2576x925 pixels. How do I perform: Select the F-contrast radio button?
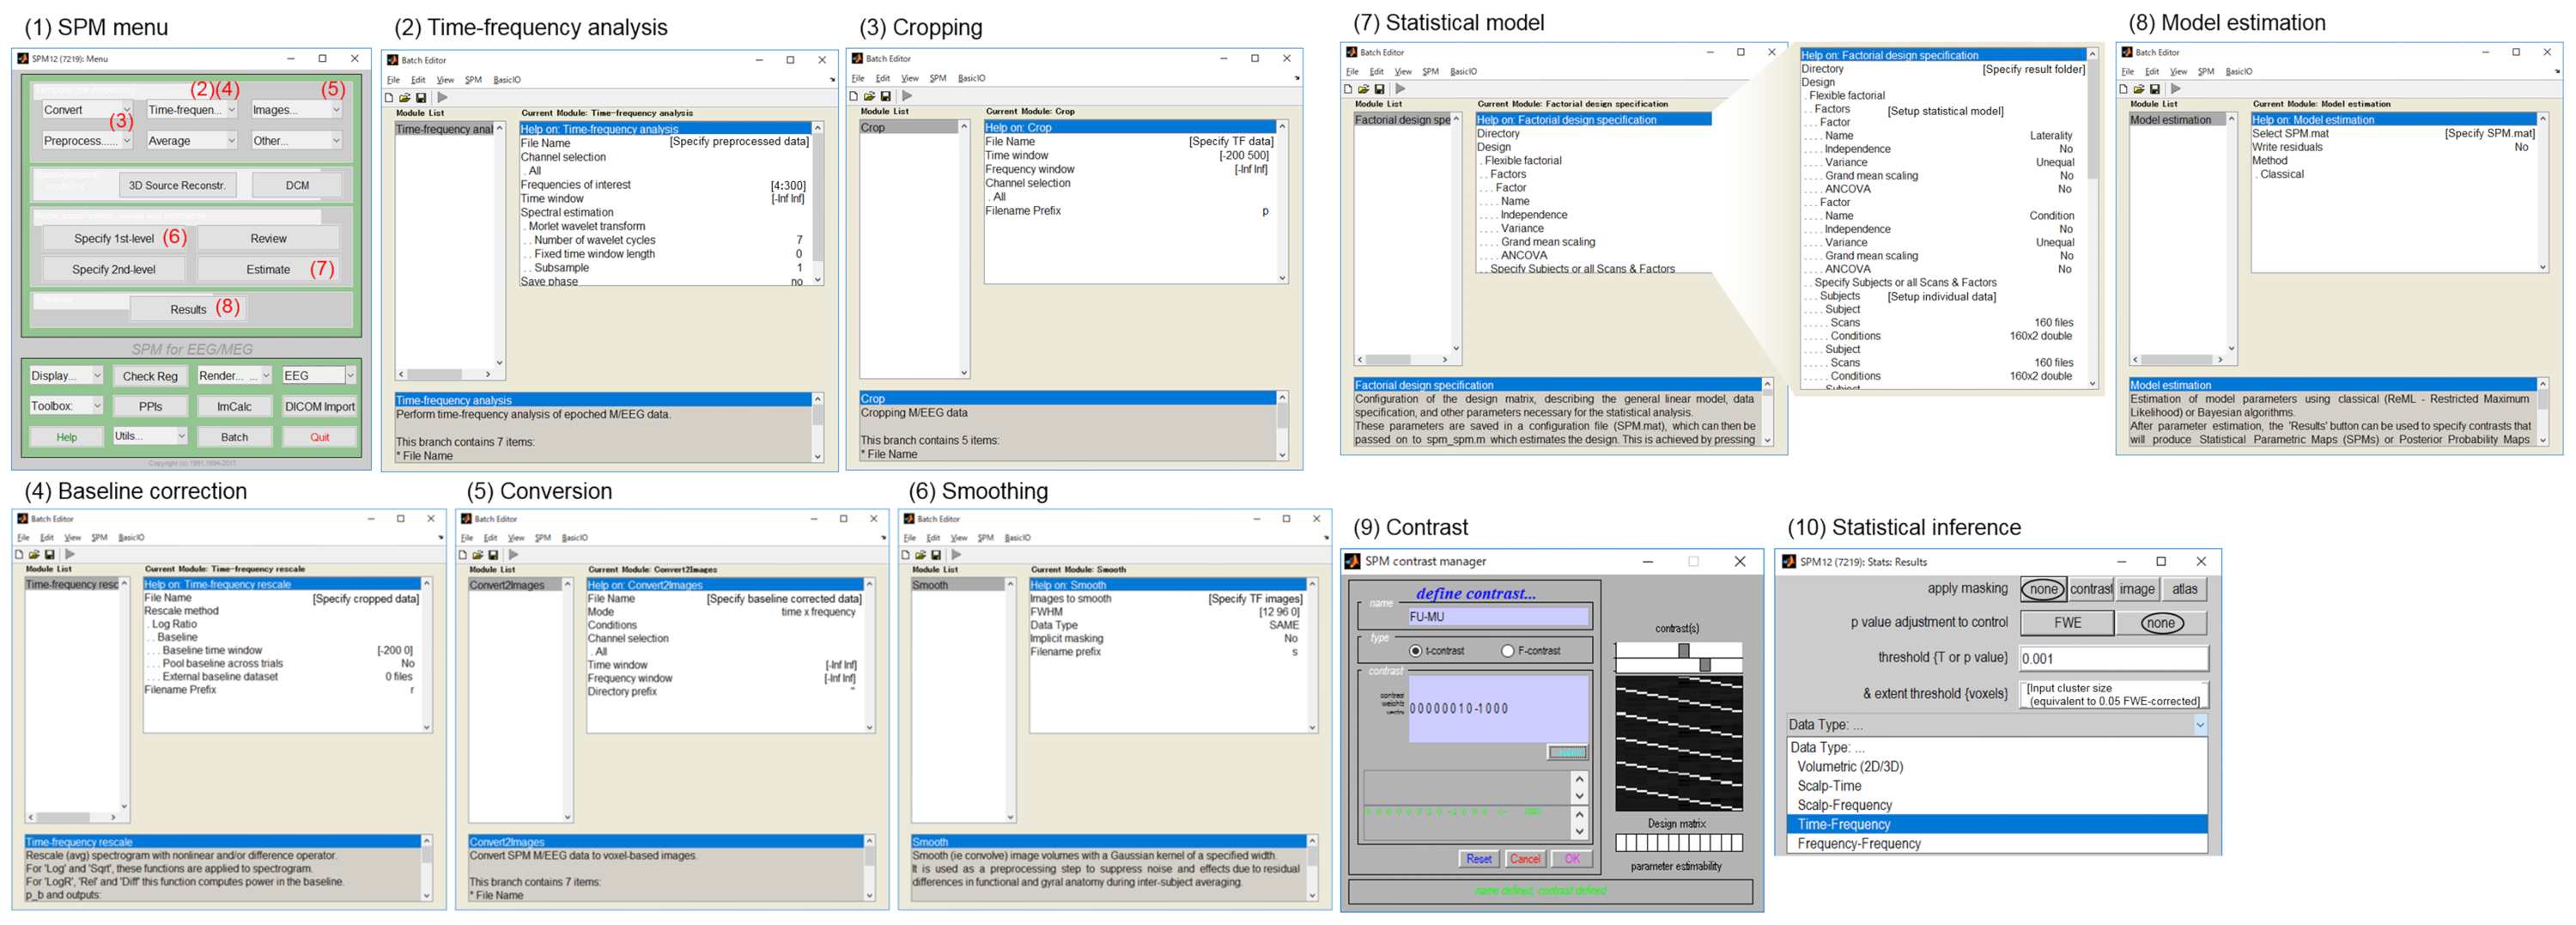(x=1507, y=652)
